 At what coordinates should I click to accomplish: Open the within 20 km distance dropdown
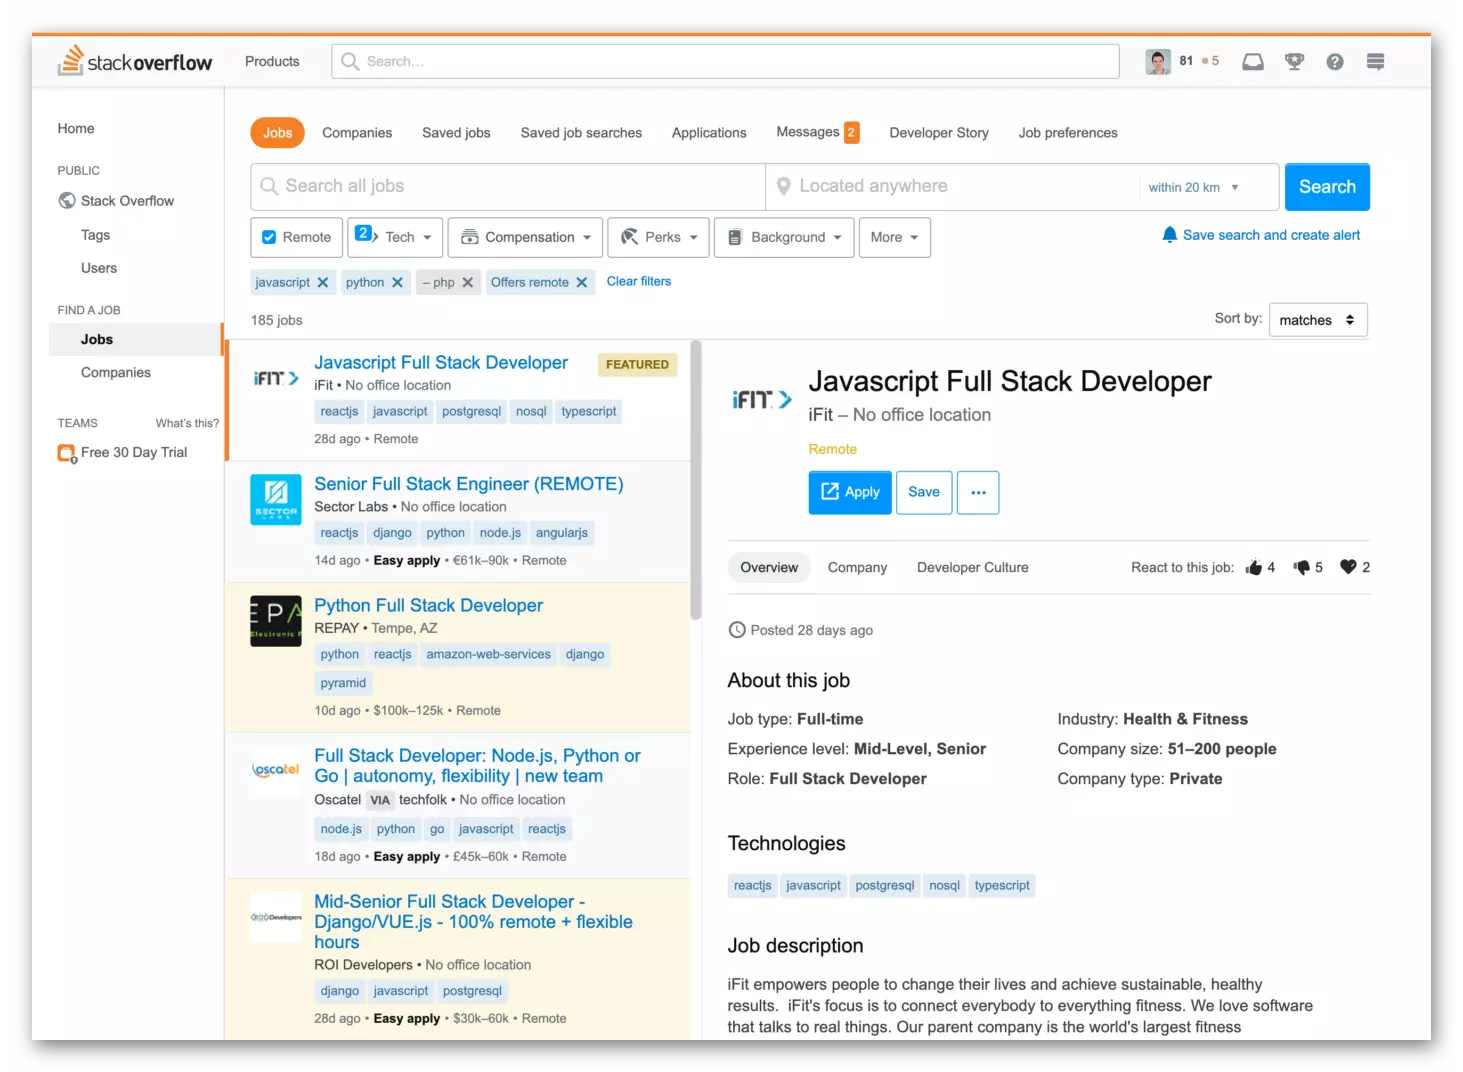[1194, 188]
